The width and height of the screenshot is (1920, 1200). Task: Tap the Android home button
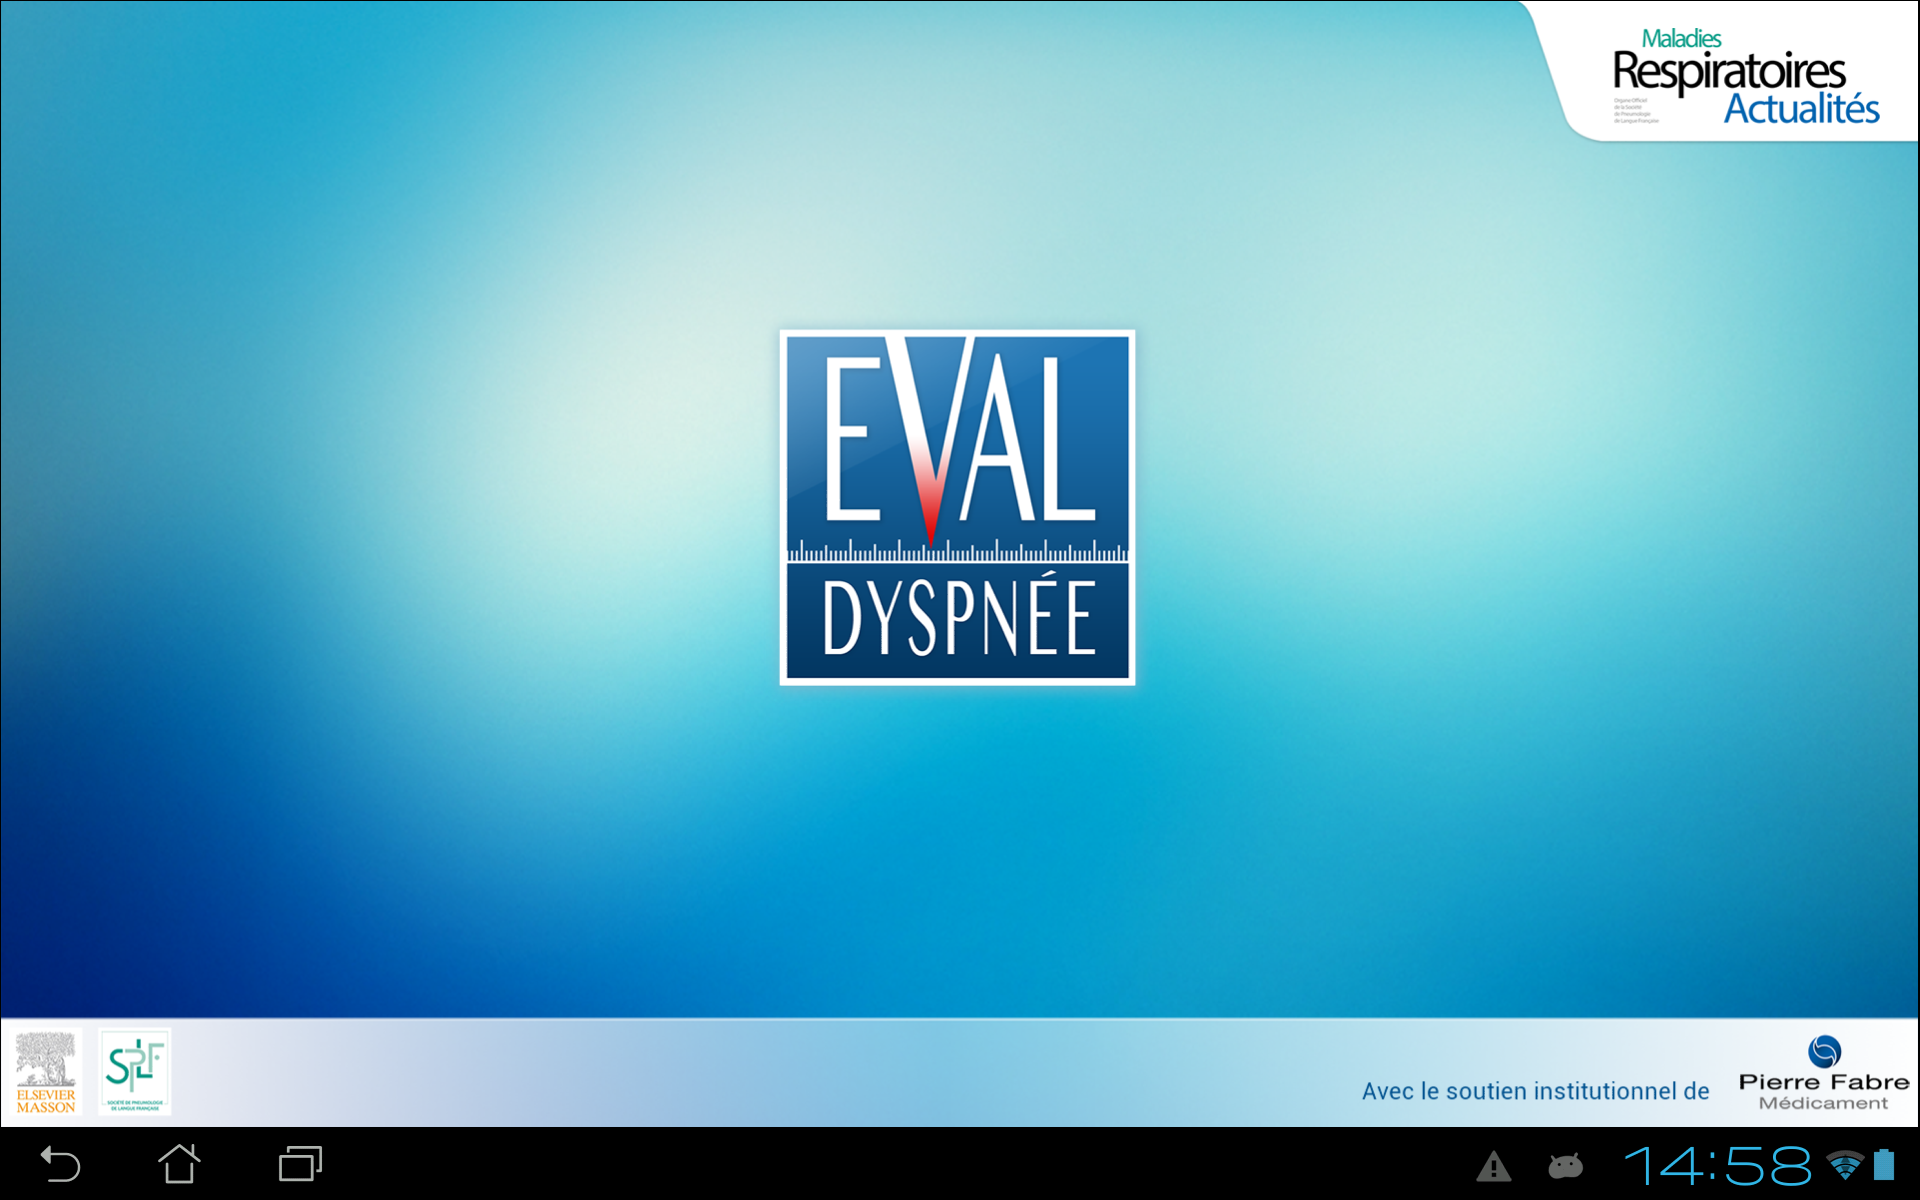(x=180, y=1164)
